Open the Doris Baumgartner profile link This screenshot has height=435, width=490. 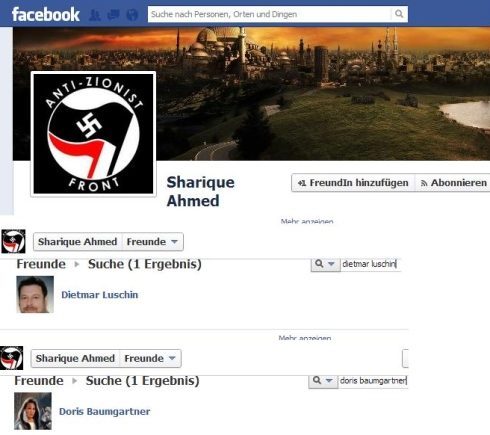(105, 411)
